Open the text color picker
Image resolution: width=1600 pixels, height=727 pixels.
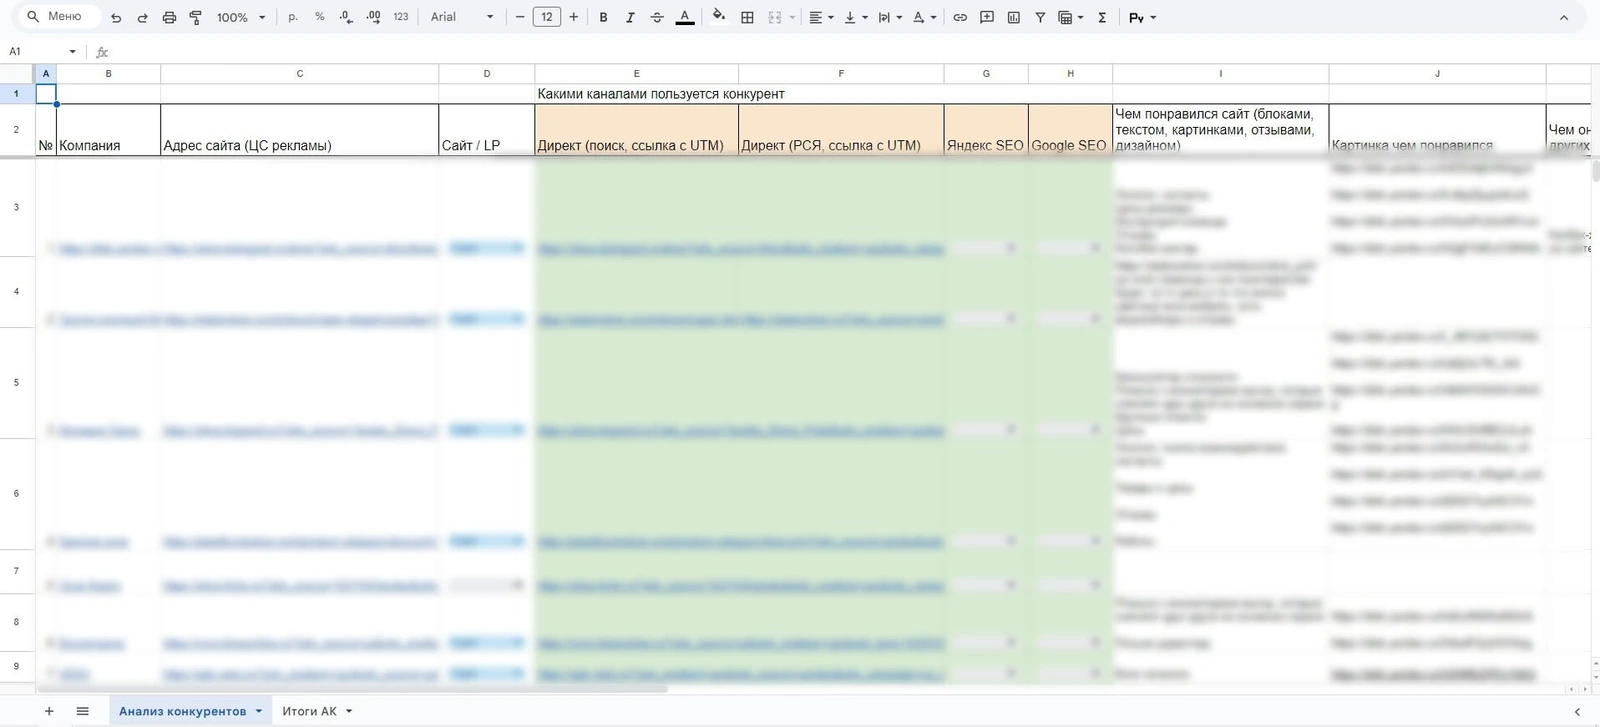[x=685, y=17]
